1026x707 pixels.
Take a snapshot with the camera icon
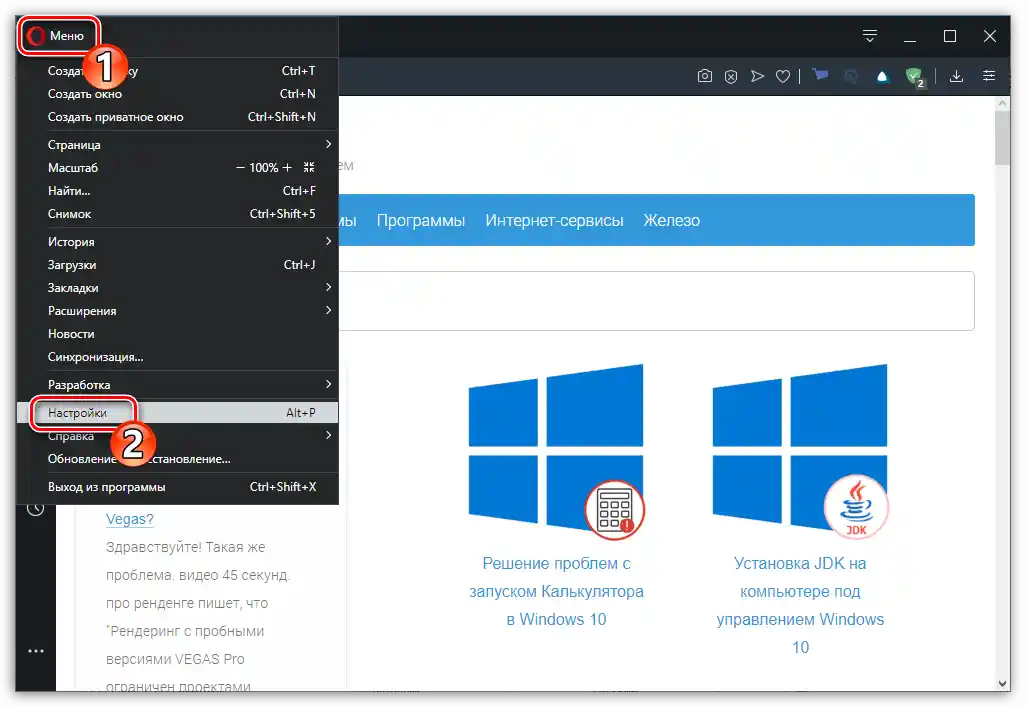coord(704,77)
